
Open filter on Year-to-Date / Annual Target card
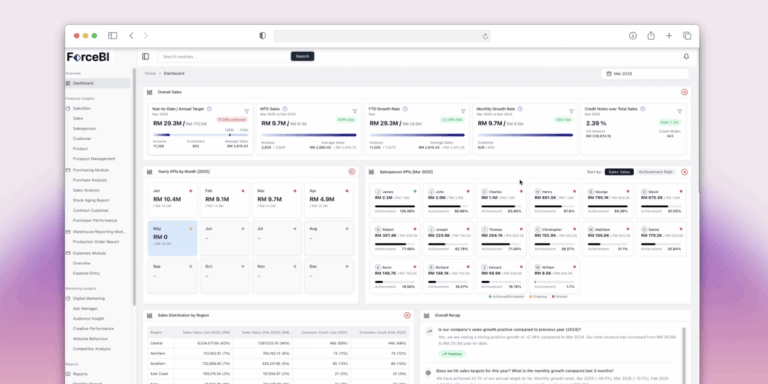(246, 111)
